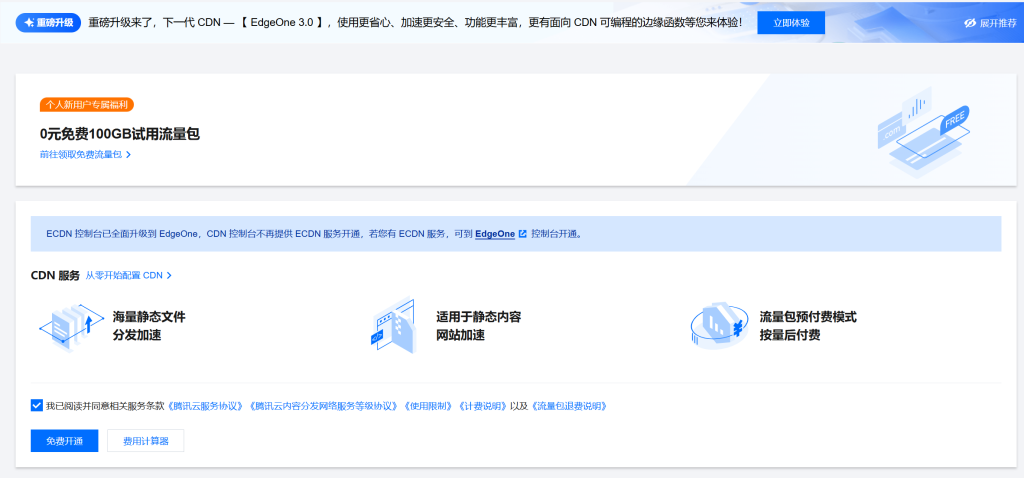Click the 适用于静态内容 网站加速 text

(x=479, y=327)
